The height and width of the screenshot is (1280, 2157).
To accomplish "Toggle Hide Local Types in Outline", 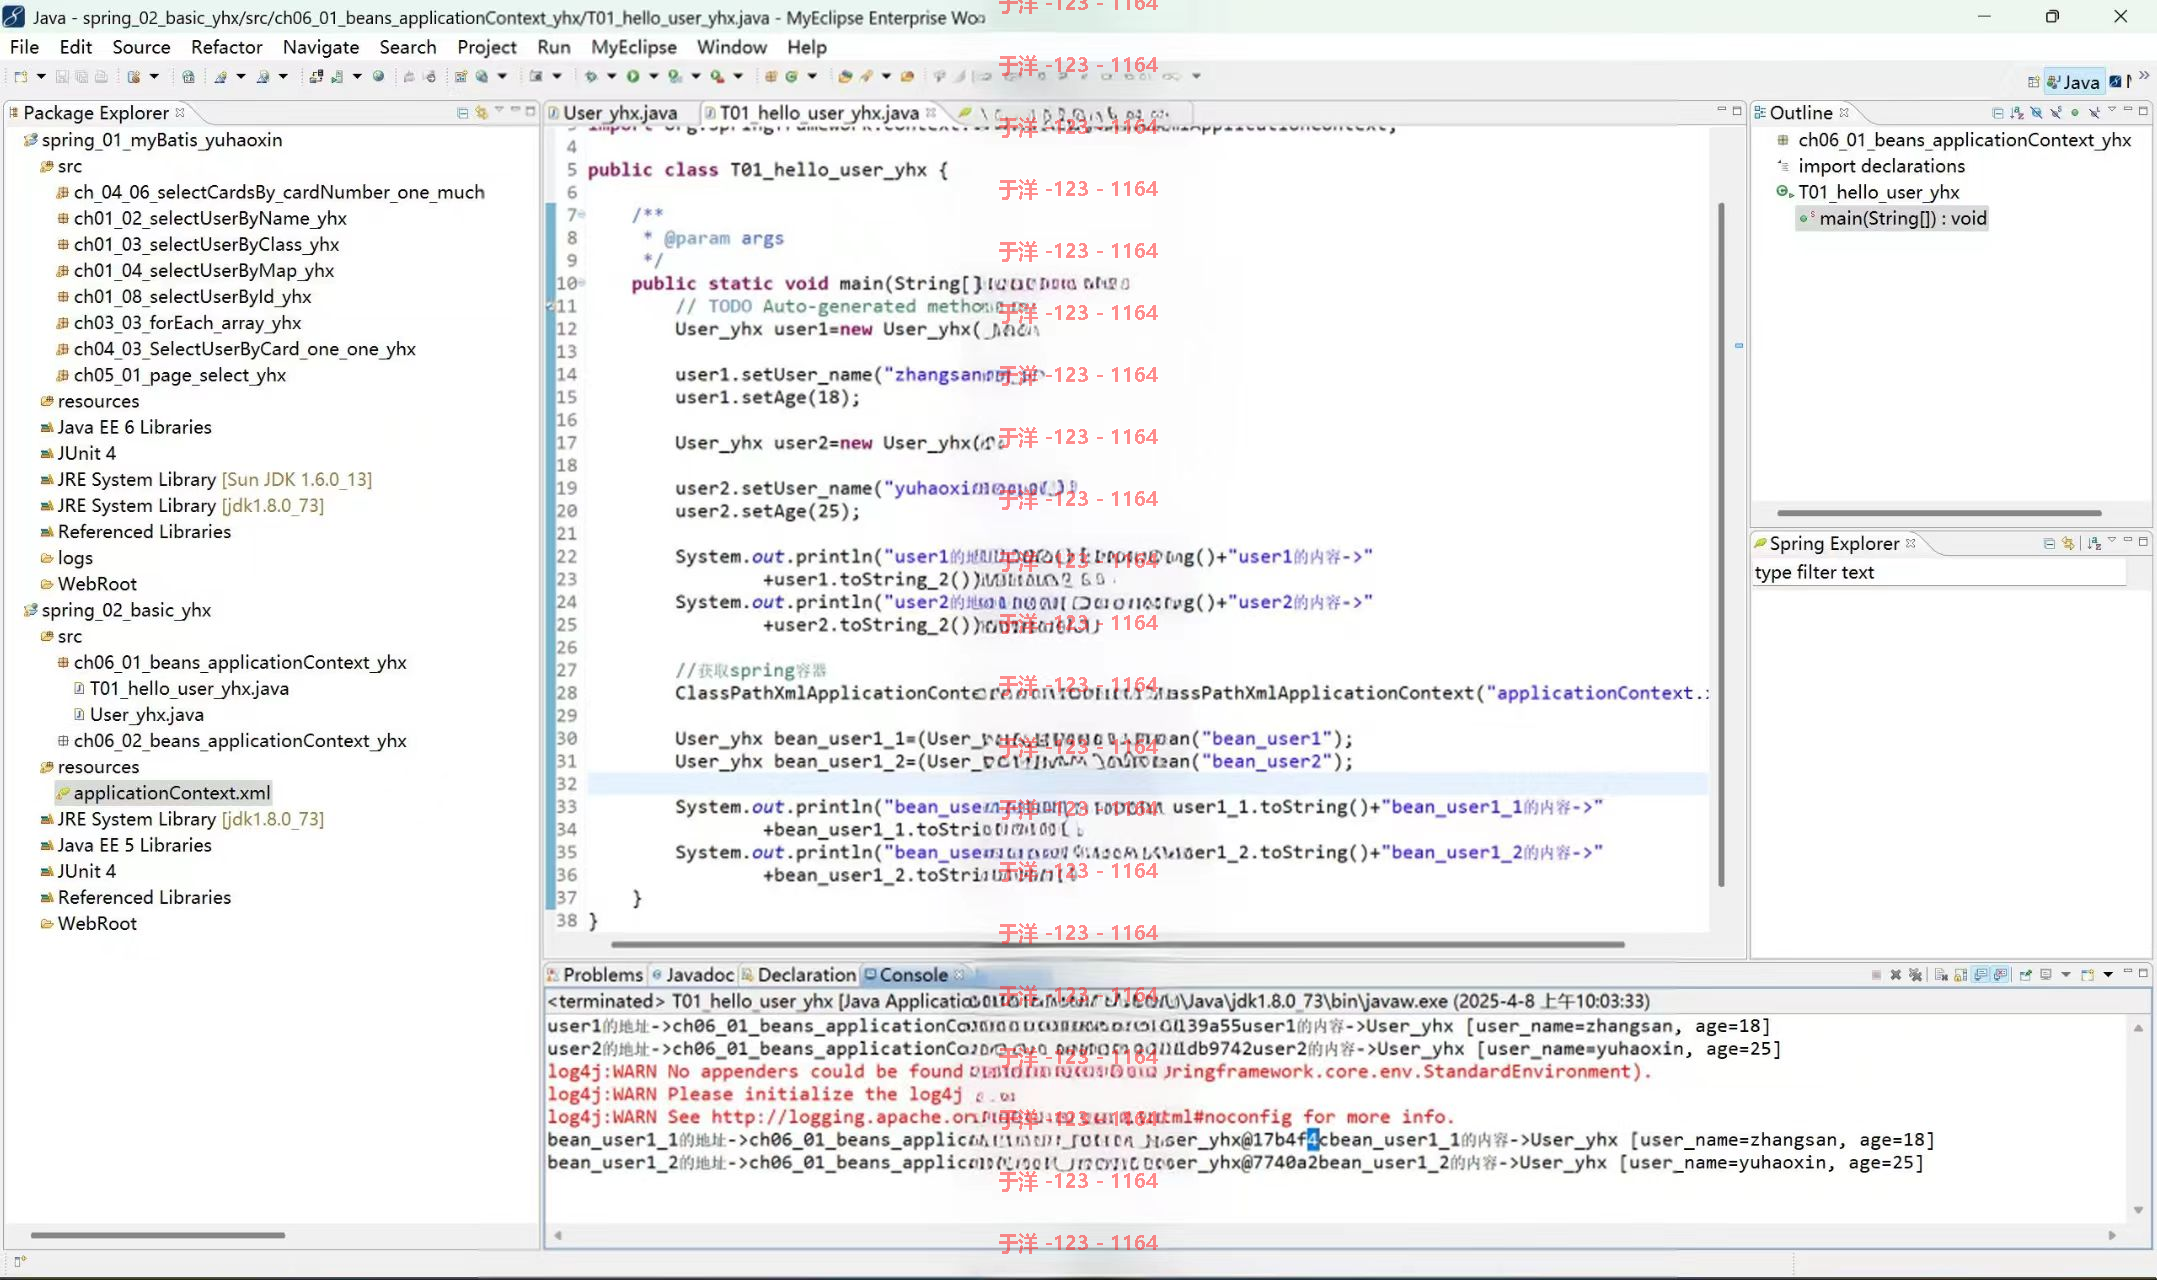I will (x=2094, y=112).
